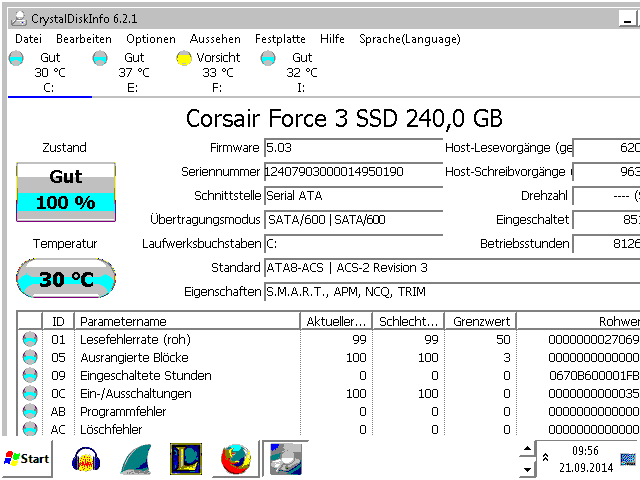
Task: Click the CrystalDiskInfo title bar icon
Action: pyautogui.click(x=18, y=19)
